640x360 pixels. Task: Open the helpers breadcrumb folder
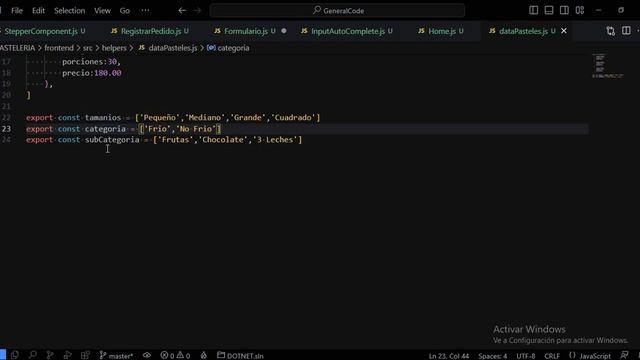[x=114, y=48]
